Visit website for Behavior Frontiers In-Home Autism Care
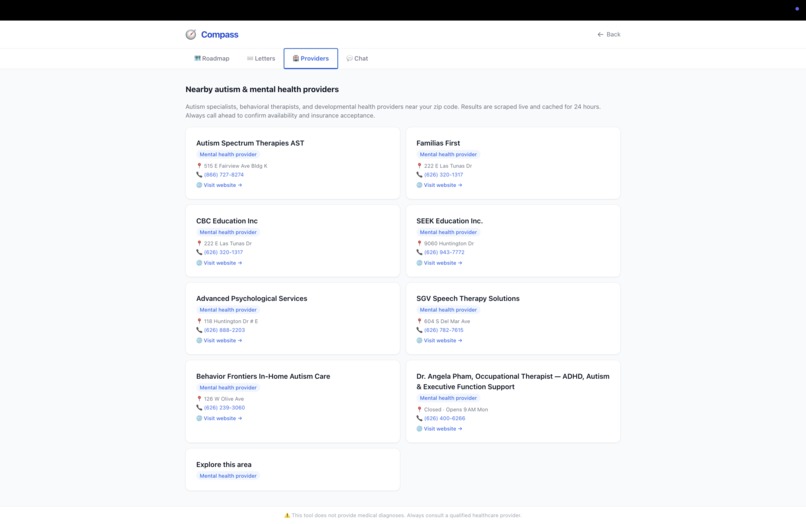 pos(223,418)
